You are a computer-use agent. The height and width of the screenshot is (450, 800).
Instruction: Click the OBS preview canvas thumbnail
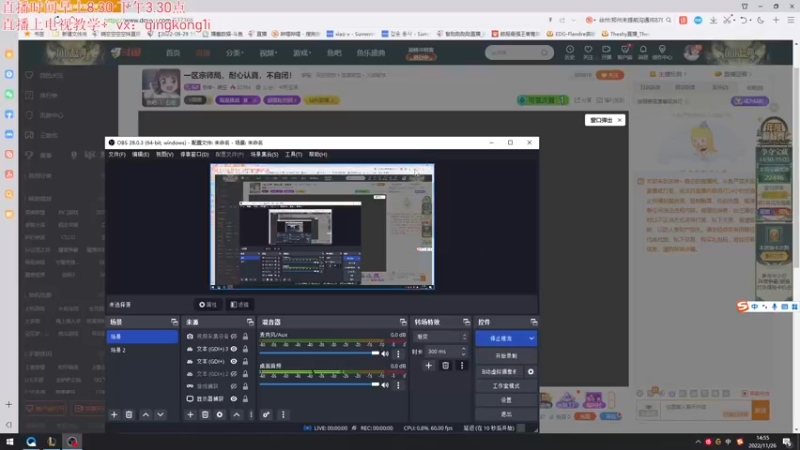click(x=322, y=226)
